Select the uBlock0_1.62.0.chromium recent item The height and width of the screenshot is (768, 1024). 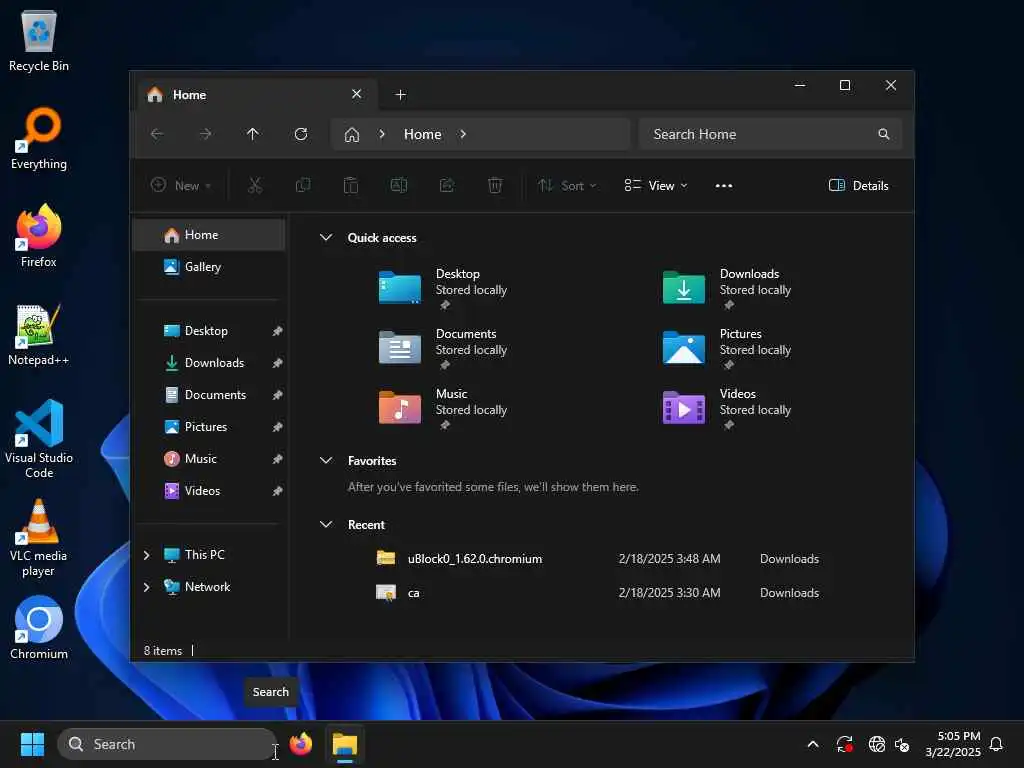(599, 558)
